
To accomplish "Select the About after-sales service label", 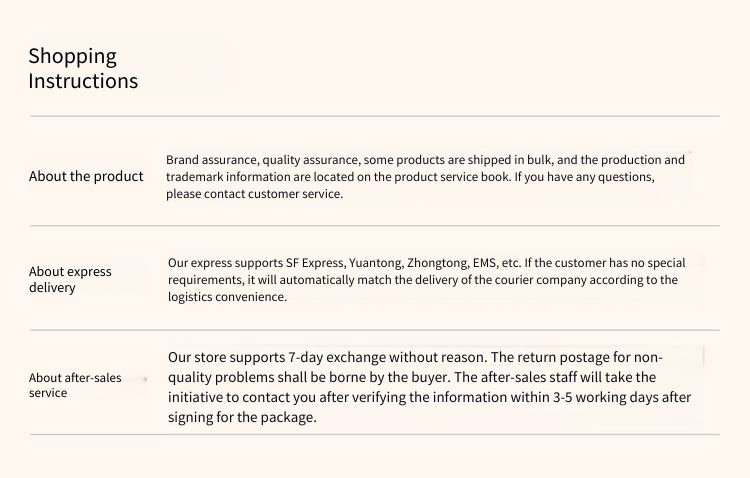I will tap(75, 385).
